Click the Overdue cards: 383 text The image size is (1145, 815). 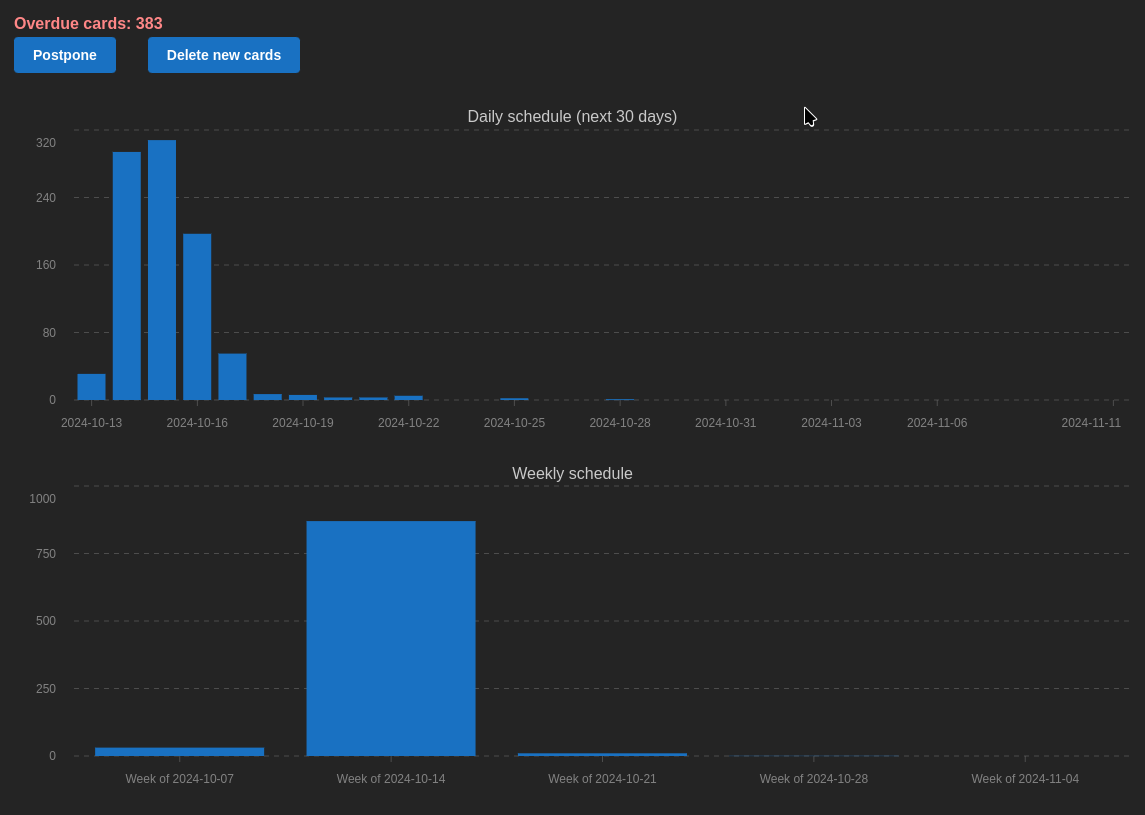pos(88,24)
